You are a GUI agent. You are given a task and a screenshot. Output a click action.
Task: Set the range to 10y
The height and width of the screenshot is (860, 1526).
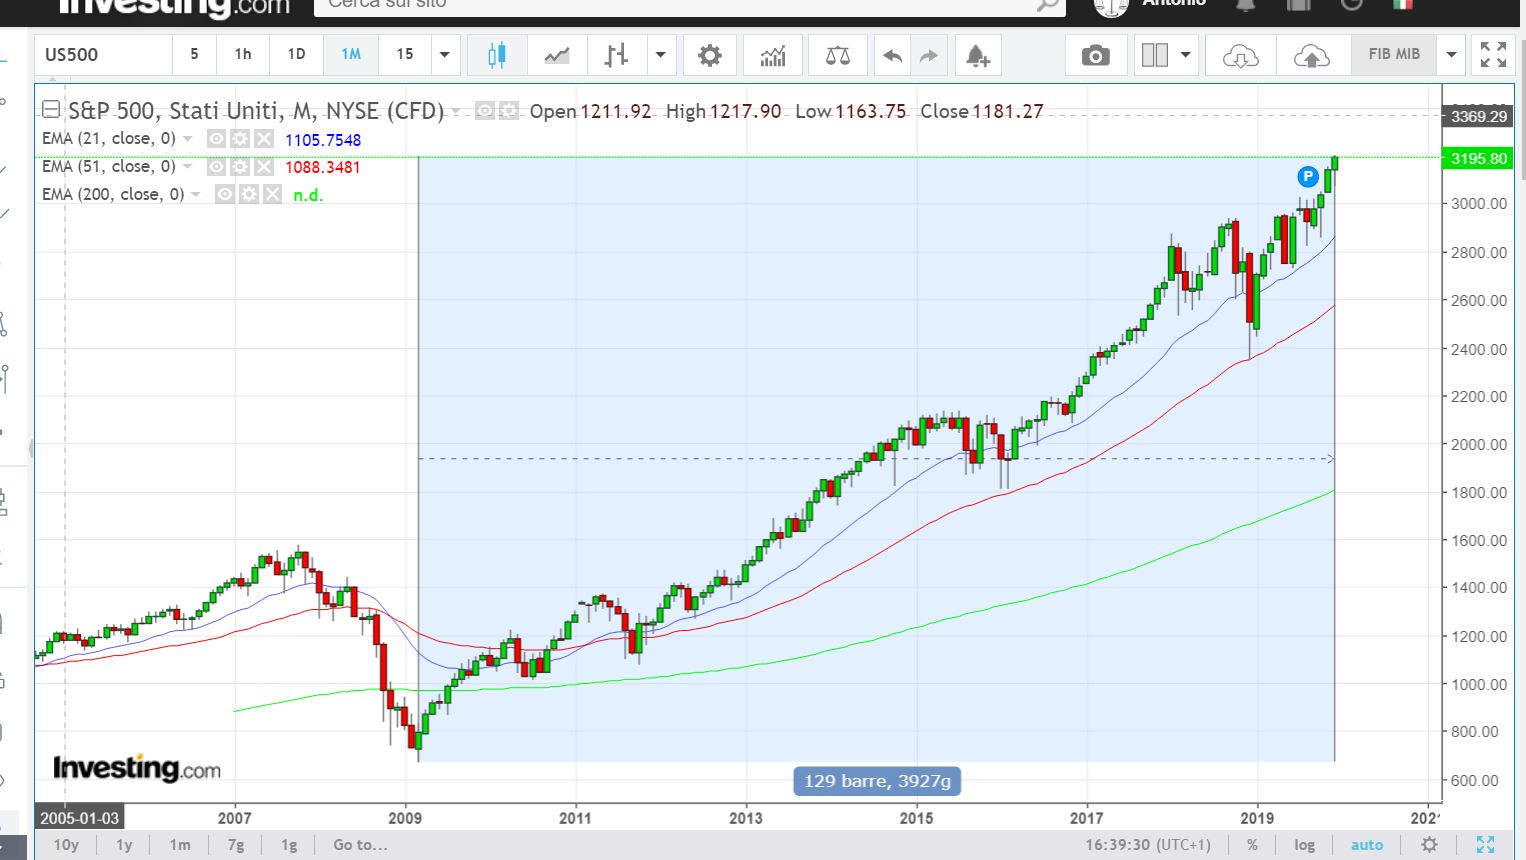coord(66,845)
